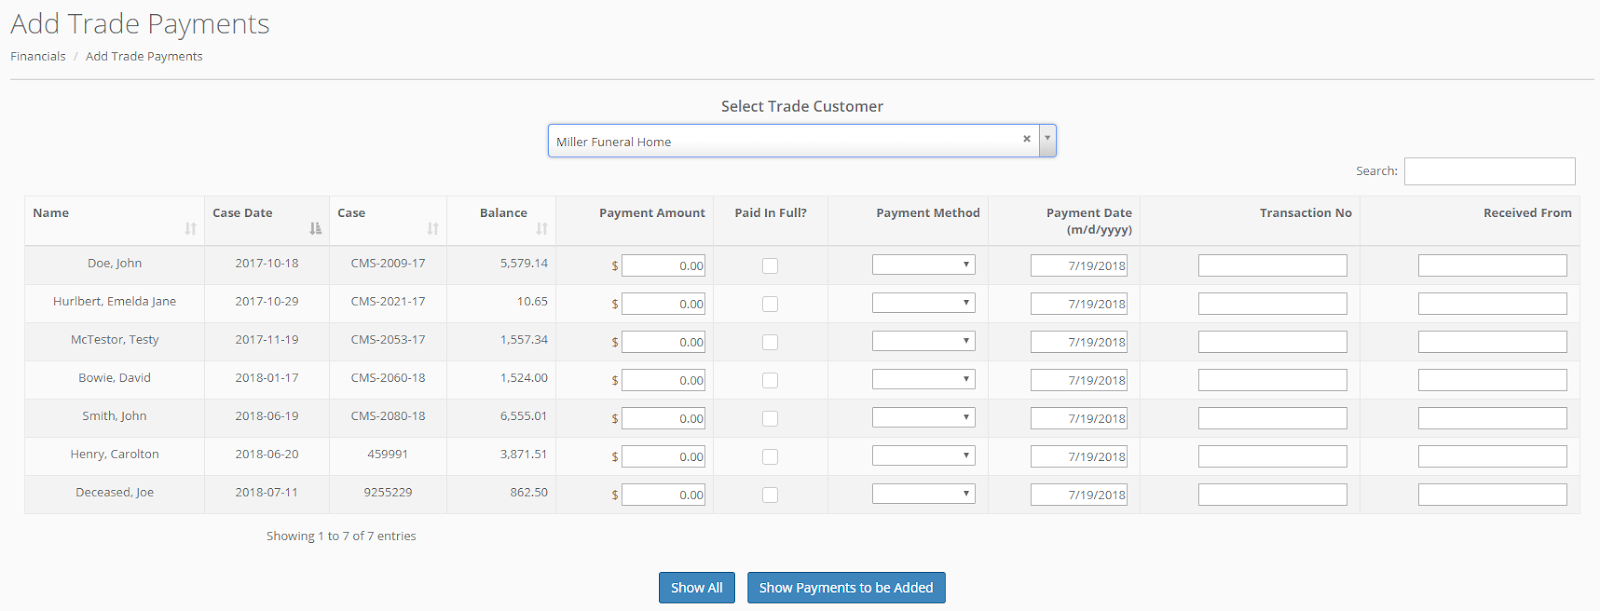Screen dimensions: 1600x611
Task: Select Payment Date field for Henry, Carolton
Action: pos(1079,457)
